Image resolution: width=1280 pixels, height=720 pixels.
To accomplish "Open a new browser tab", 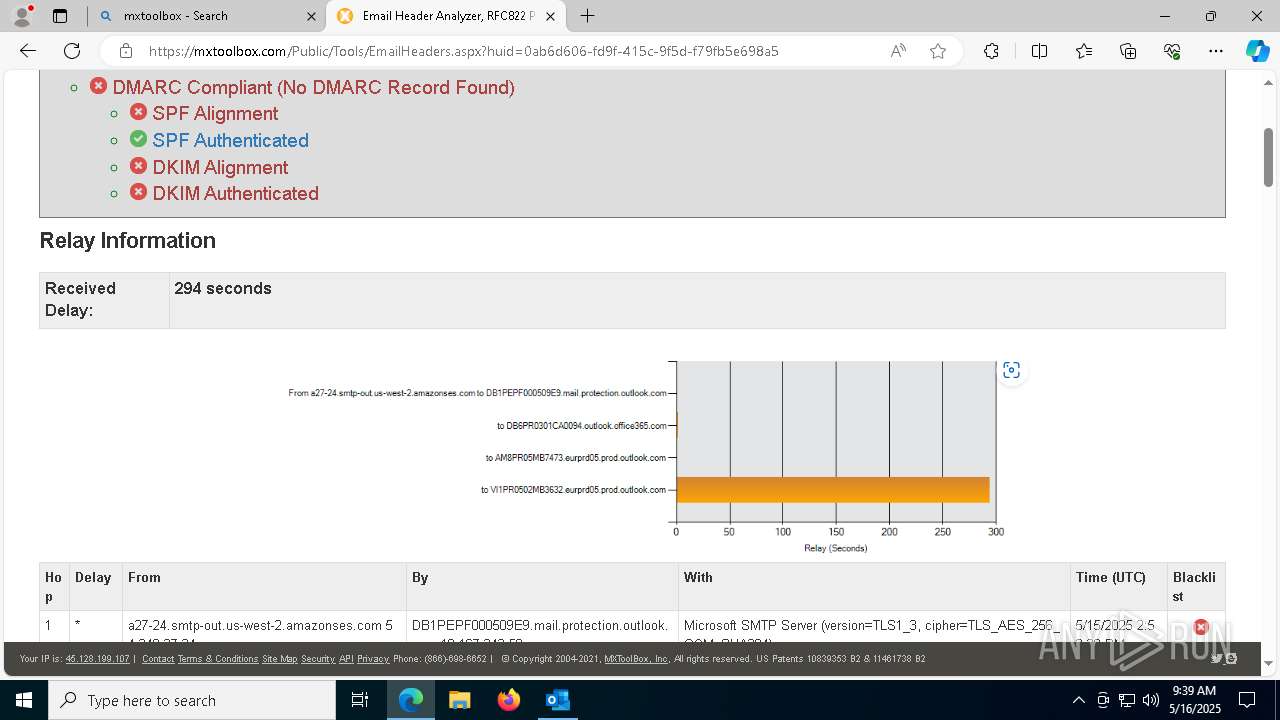I will point(588,16).
